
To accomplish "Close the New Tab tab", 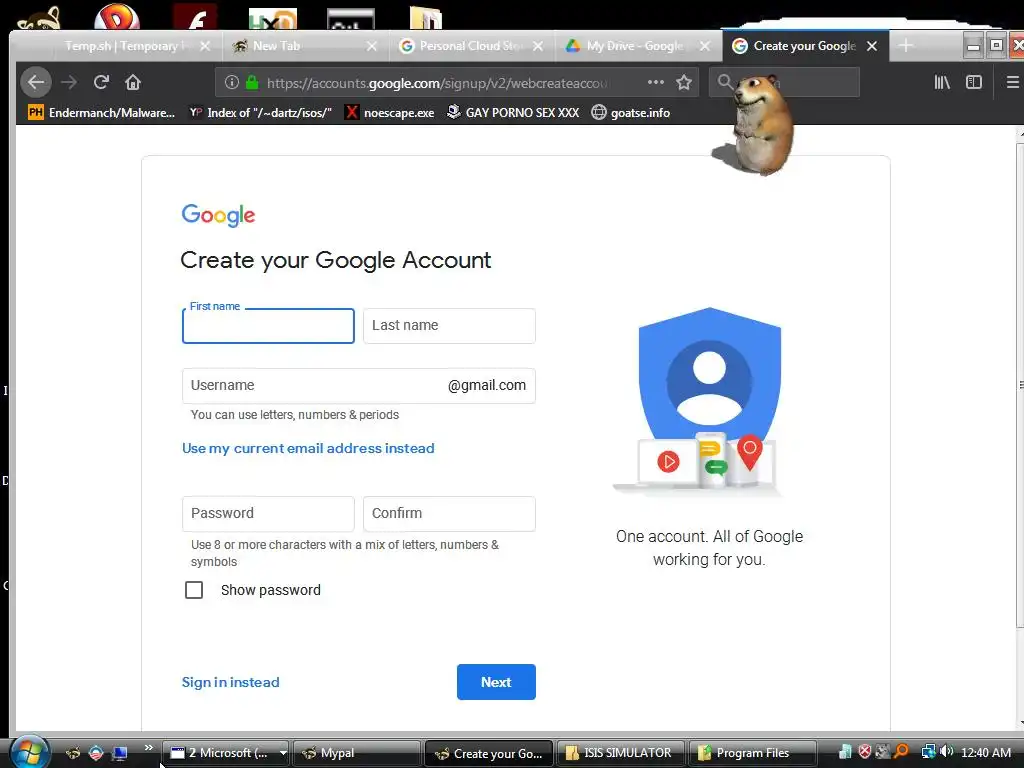I will 372,46.
